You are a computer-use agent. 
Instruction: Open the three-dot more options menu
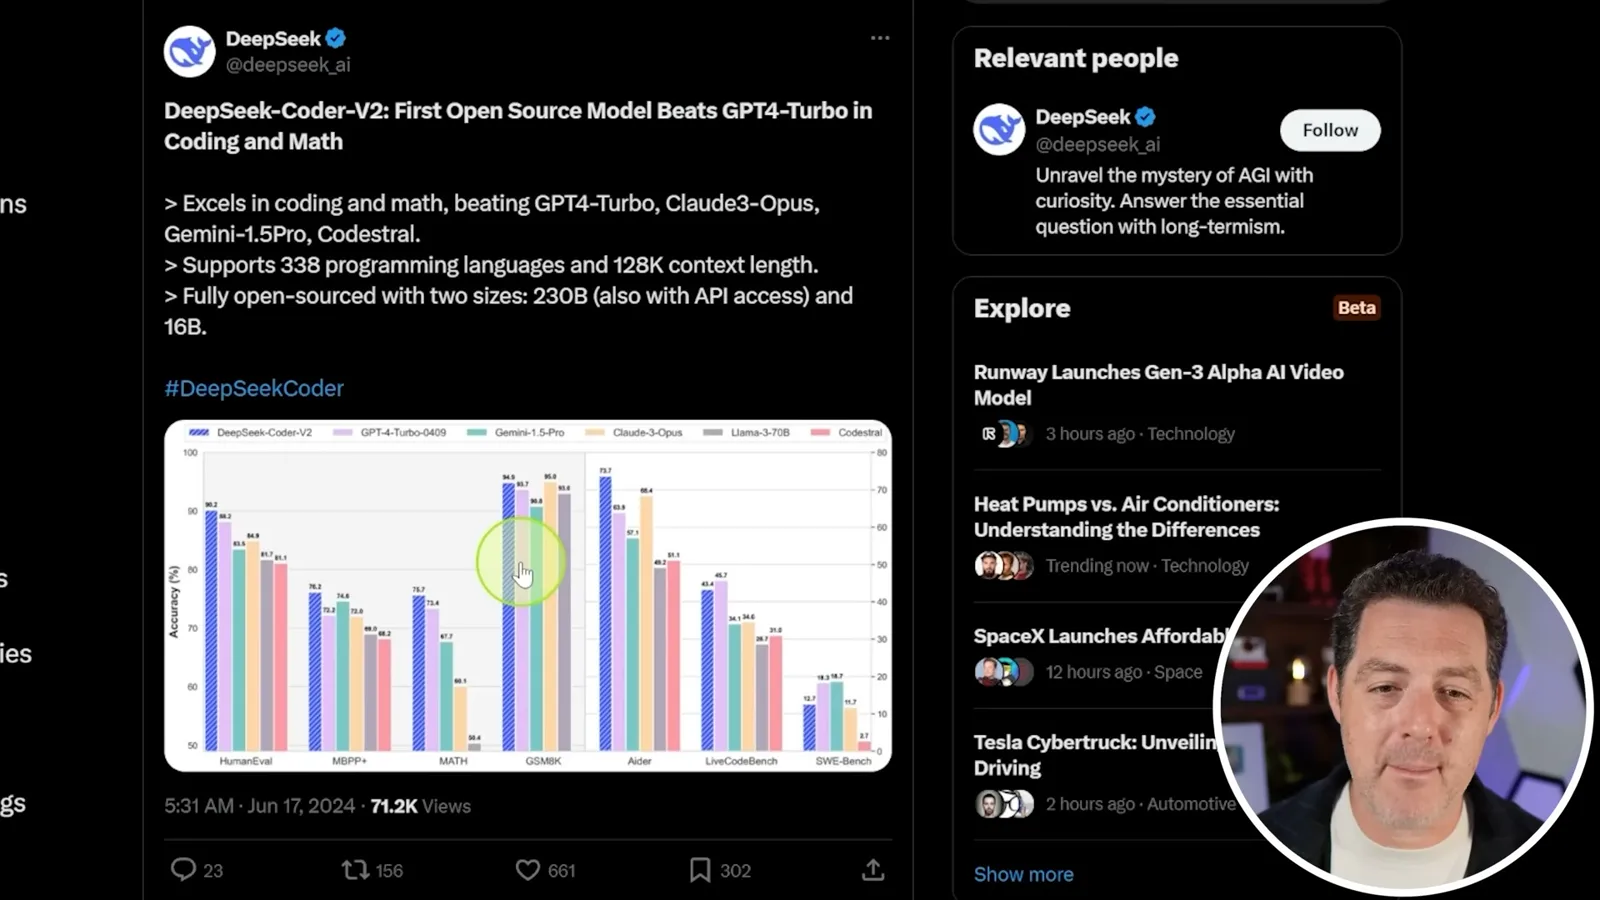pos(880,38)
